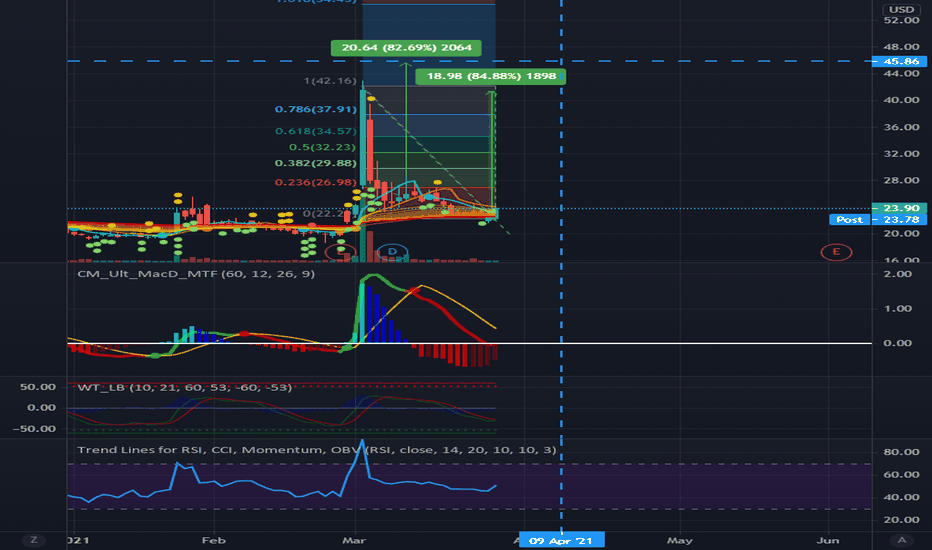Click the dividend 'D' marker icon
This screenshot has width=932, height=550.
pos(392,252)
